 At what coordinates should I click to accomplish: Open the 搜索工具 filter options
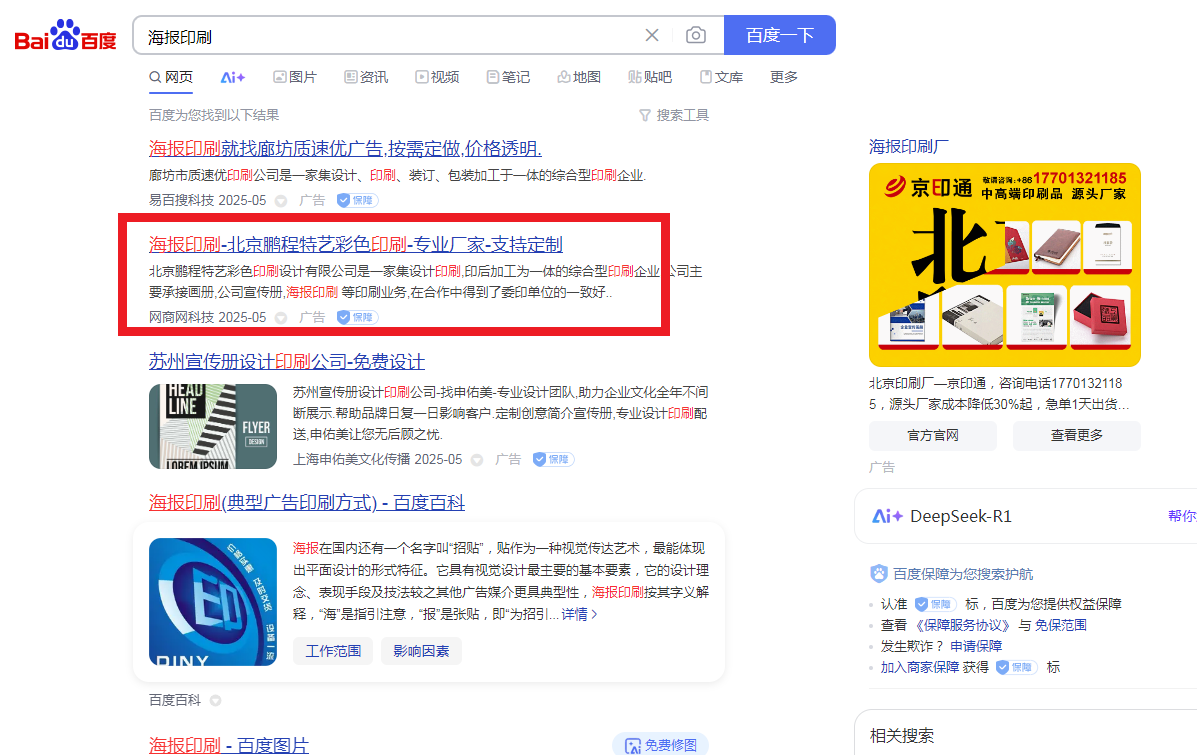[673, 115]
